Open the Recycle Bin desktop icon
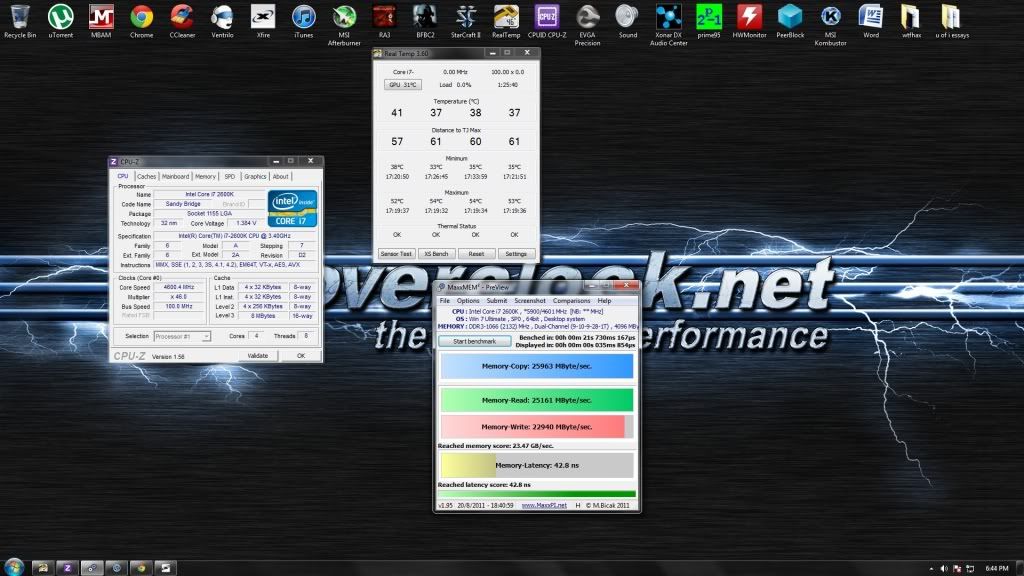The width and height of the screenshot is (1024, 576). click(20, 21)
